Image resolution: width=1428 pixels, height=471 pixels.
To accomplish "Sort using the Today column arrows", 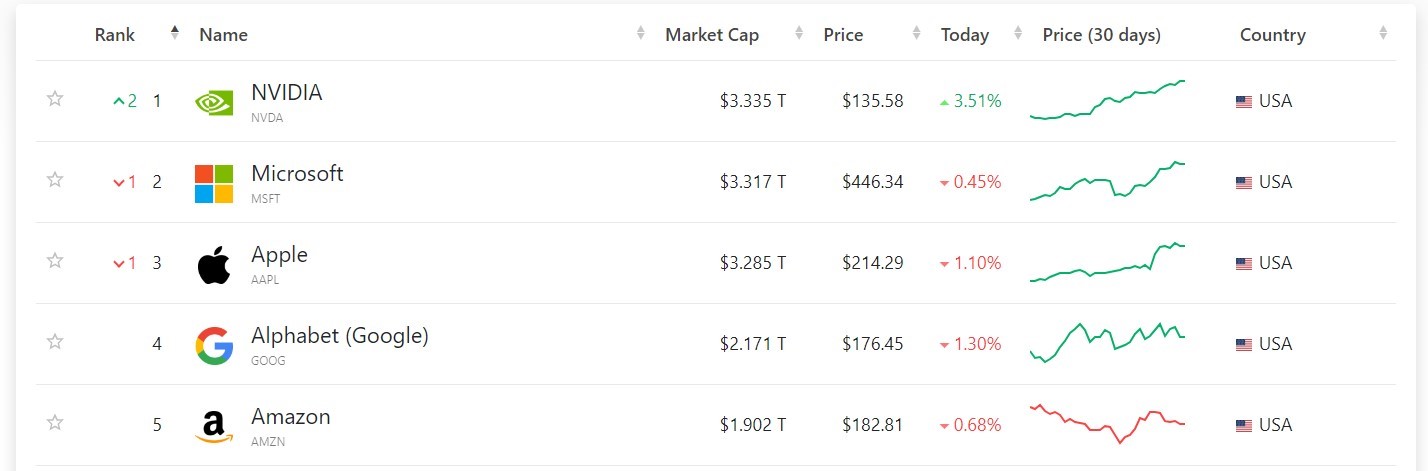I will point(1018,33).
